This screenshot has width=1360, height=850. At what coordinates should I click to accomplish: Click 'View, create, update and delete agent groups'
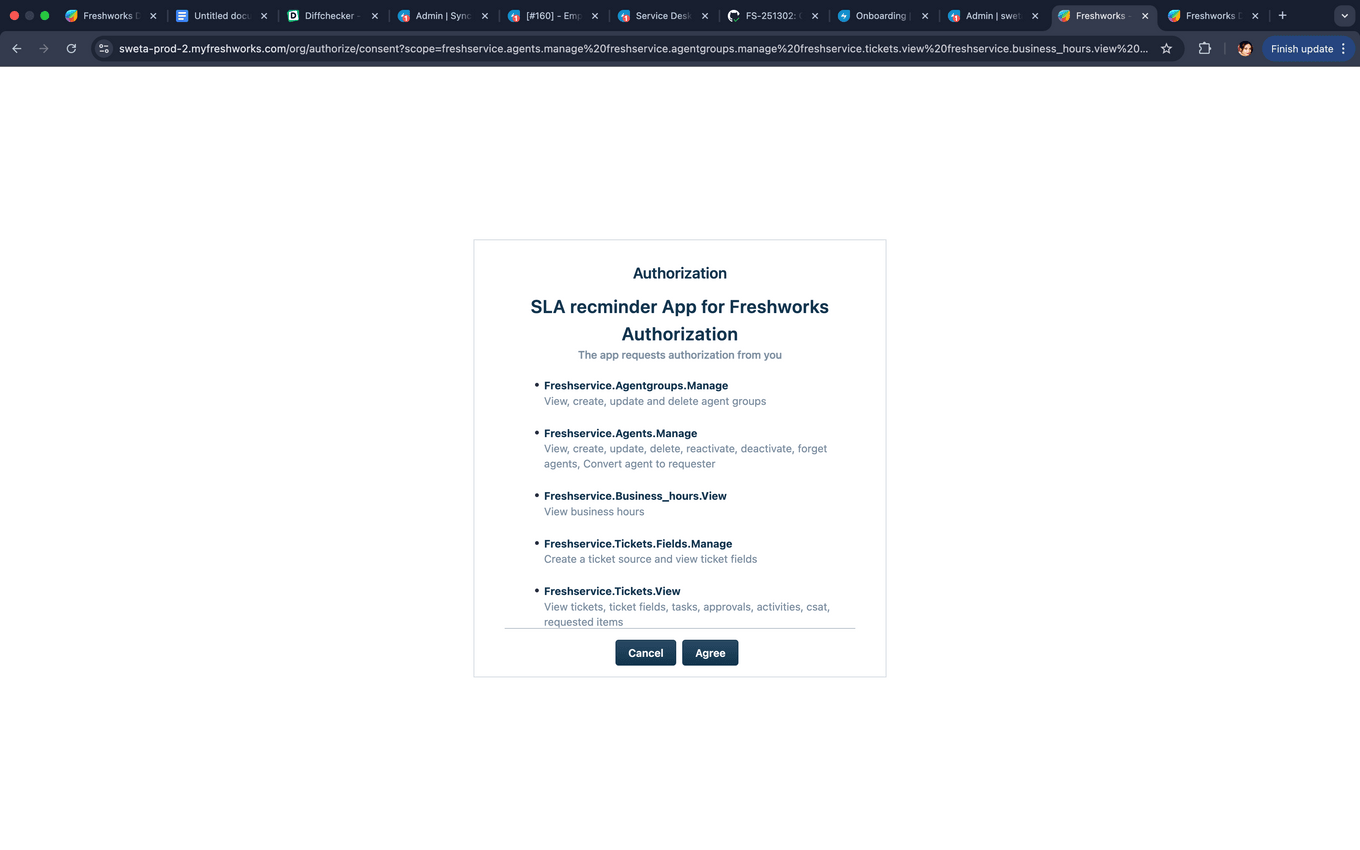[x=655, y=401]
